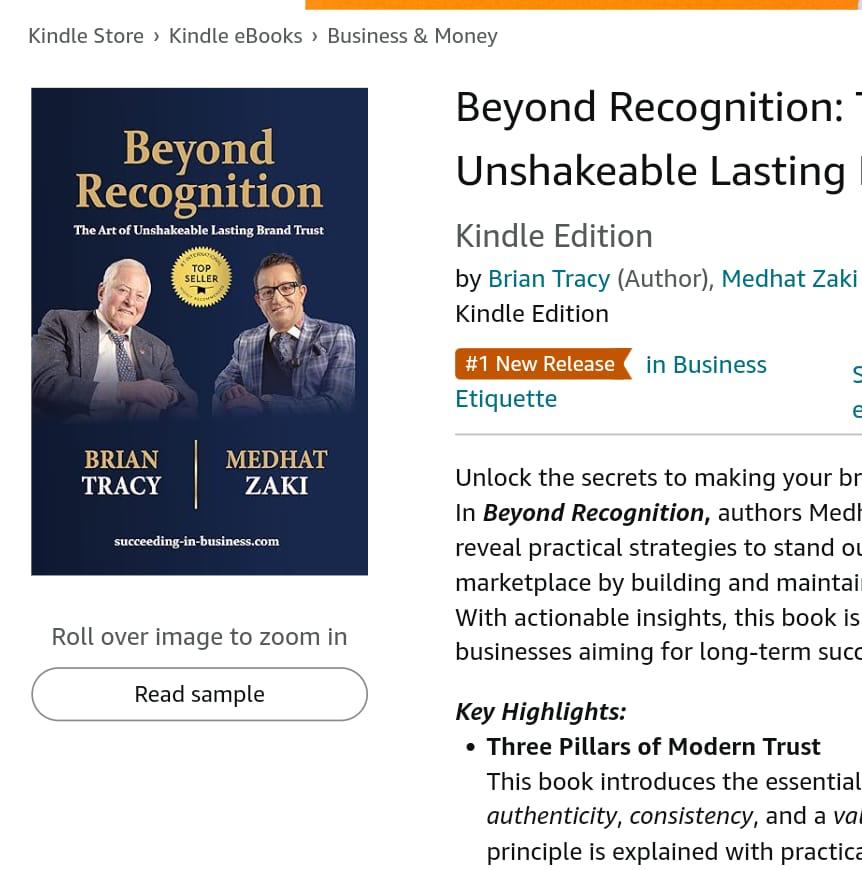Open author page for Medhat Zaki
862x870 pixels.
click(x=789, y=278)
